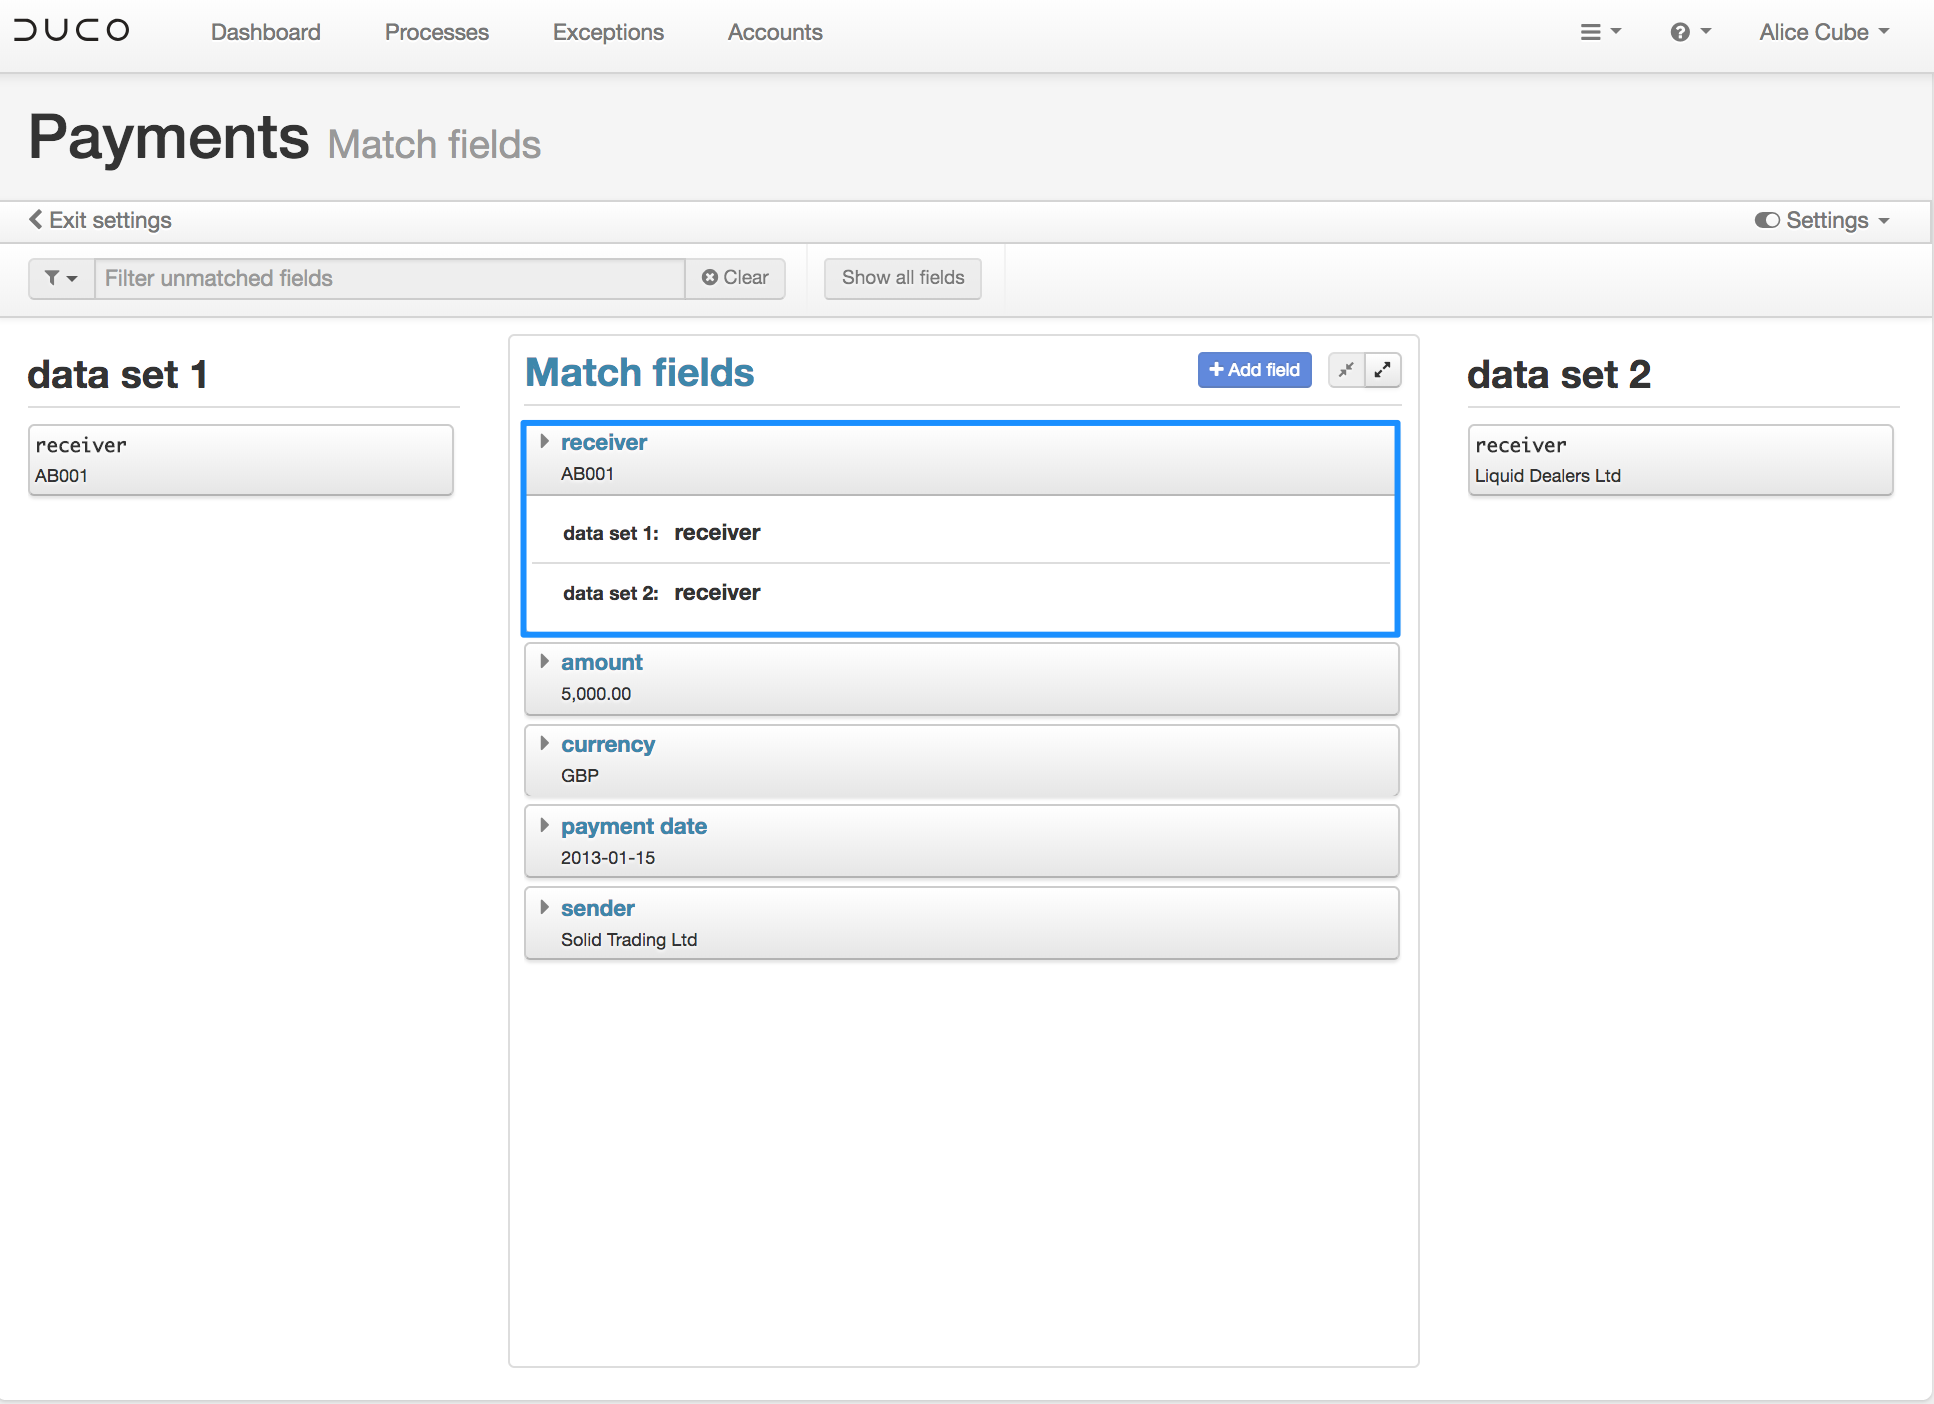Viewport: 1934px width, 1404px height.
Task: Expand the currency match field
Action: click(545, 743)
